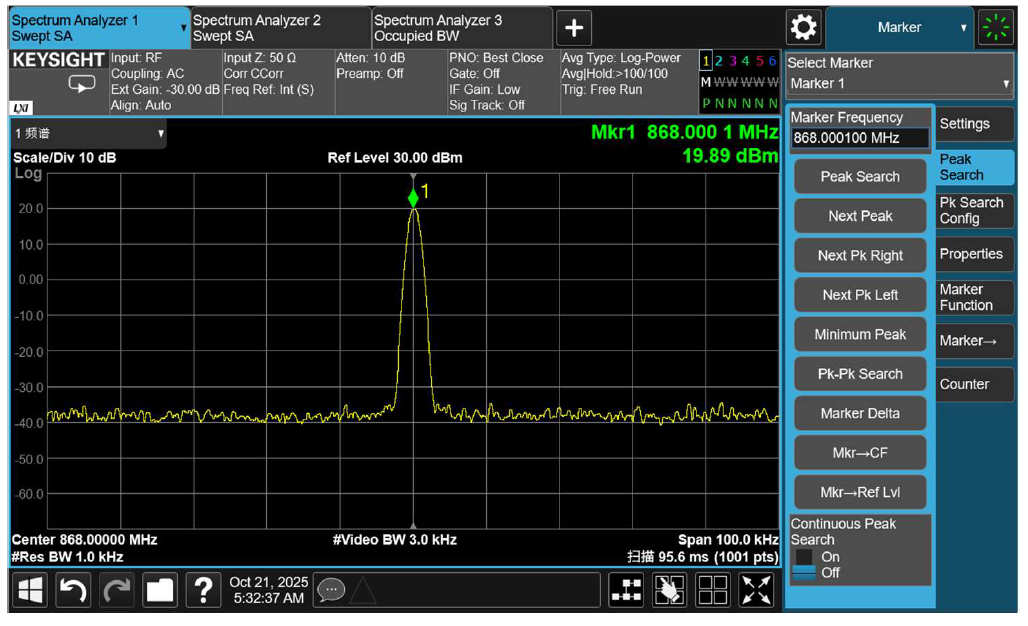1028x626 pixels.
Task: Select the block diagram view icon
Action: (x=627, y=590)
